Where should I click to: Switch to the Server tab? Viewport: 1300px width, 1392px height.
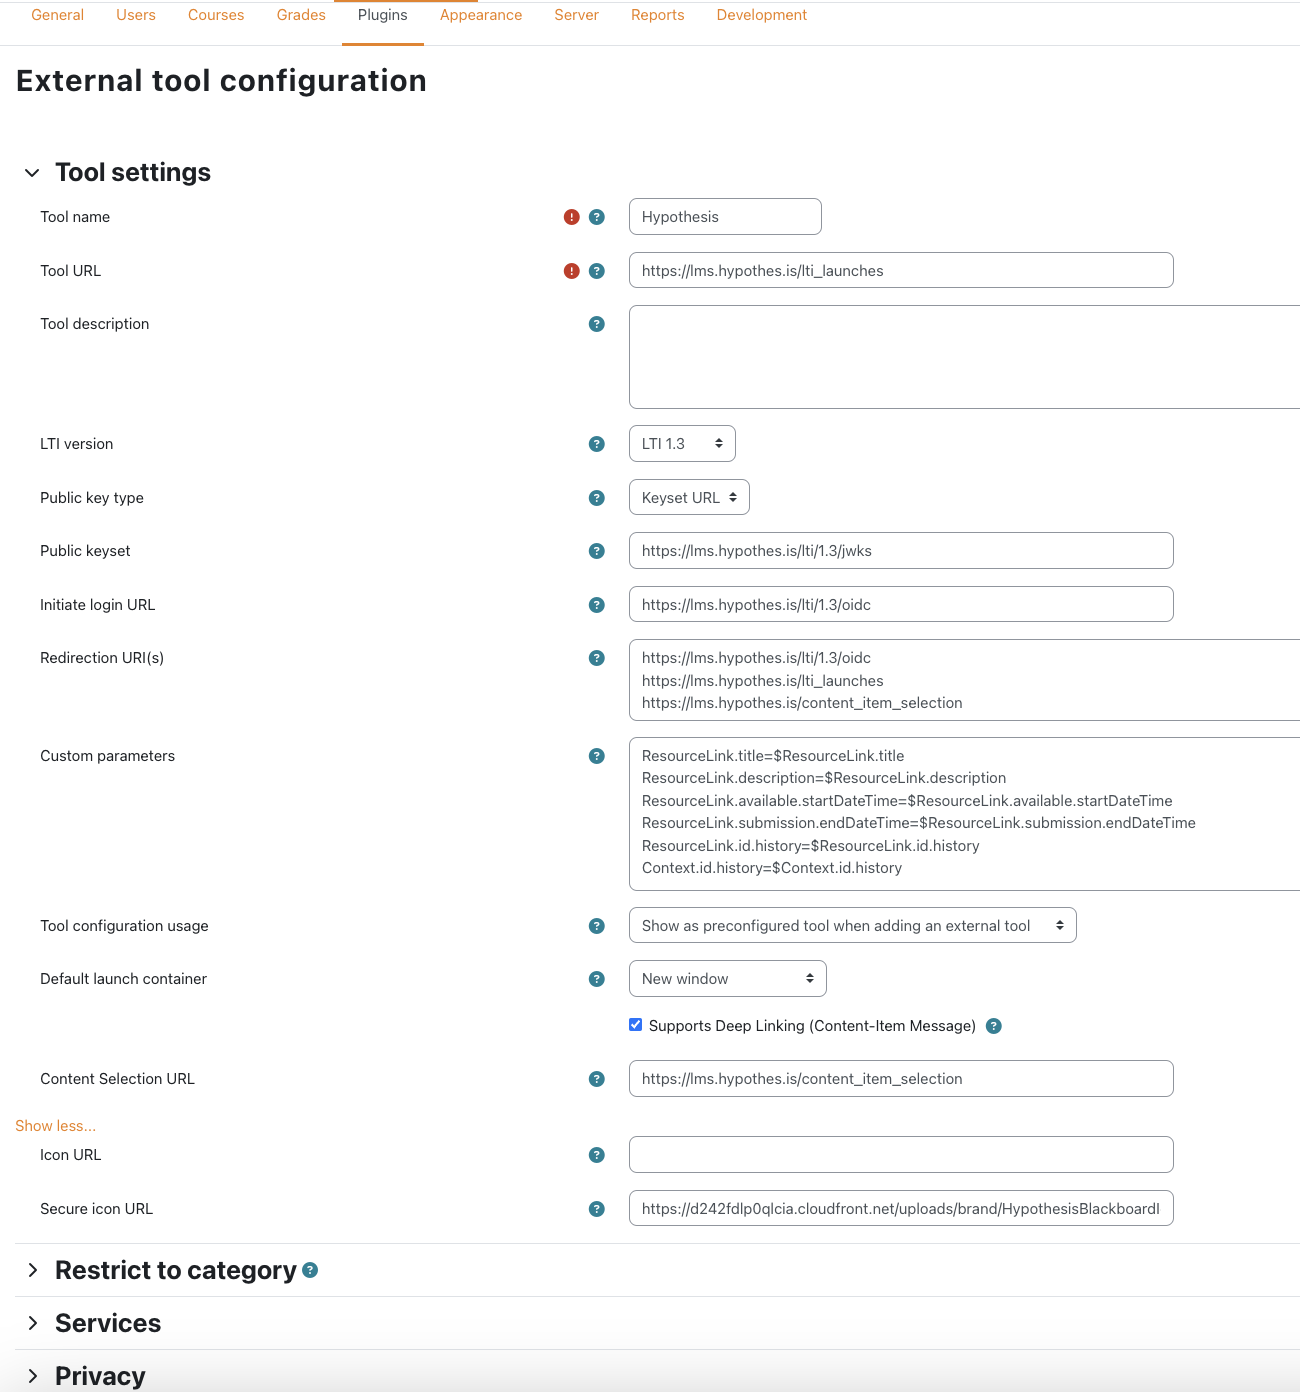tap(576, 15)
